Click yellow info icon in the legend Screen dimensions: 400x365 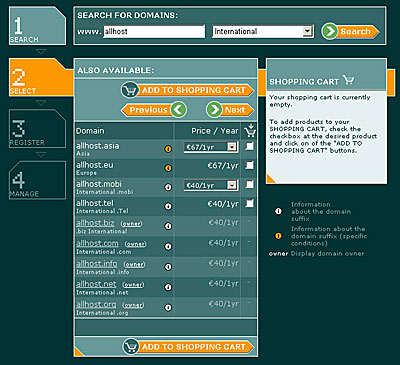[278, 236]
